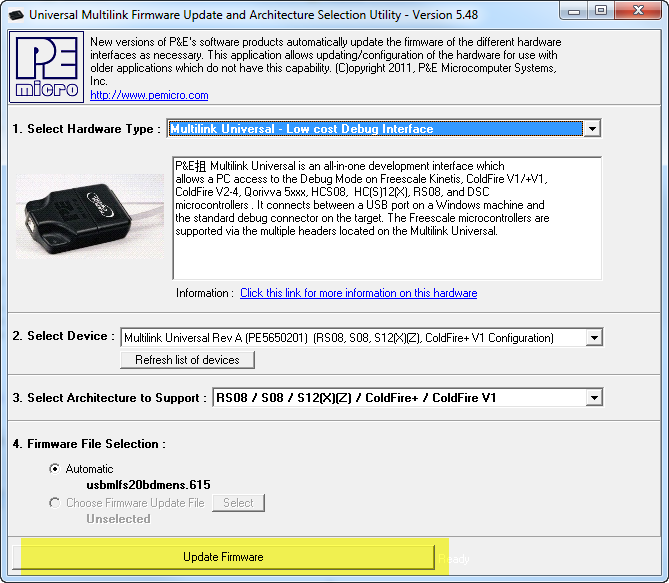Screen dimensions: 669x583
Task: Click the Update Firmware button
Action: click(223, 557)
